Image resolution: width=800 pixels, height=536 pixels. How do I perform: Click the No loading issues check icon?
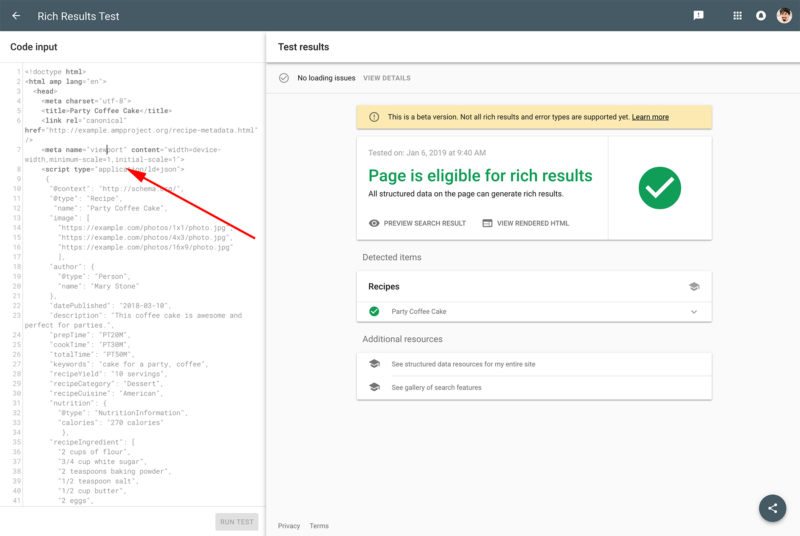pos(284,78)
